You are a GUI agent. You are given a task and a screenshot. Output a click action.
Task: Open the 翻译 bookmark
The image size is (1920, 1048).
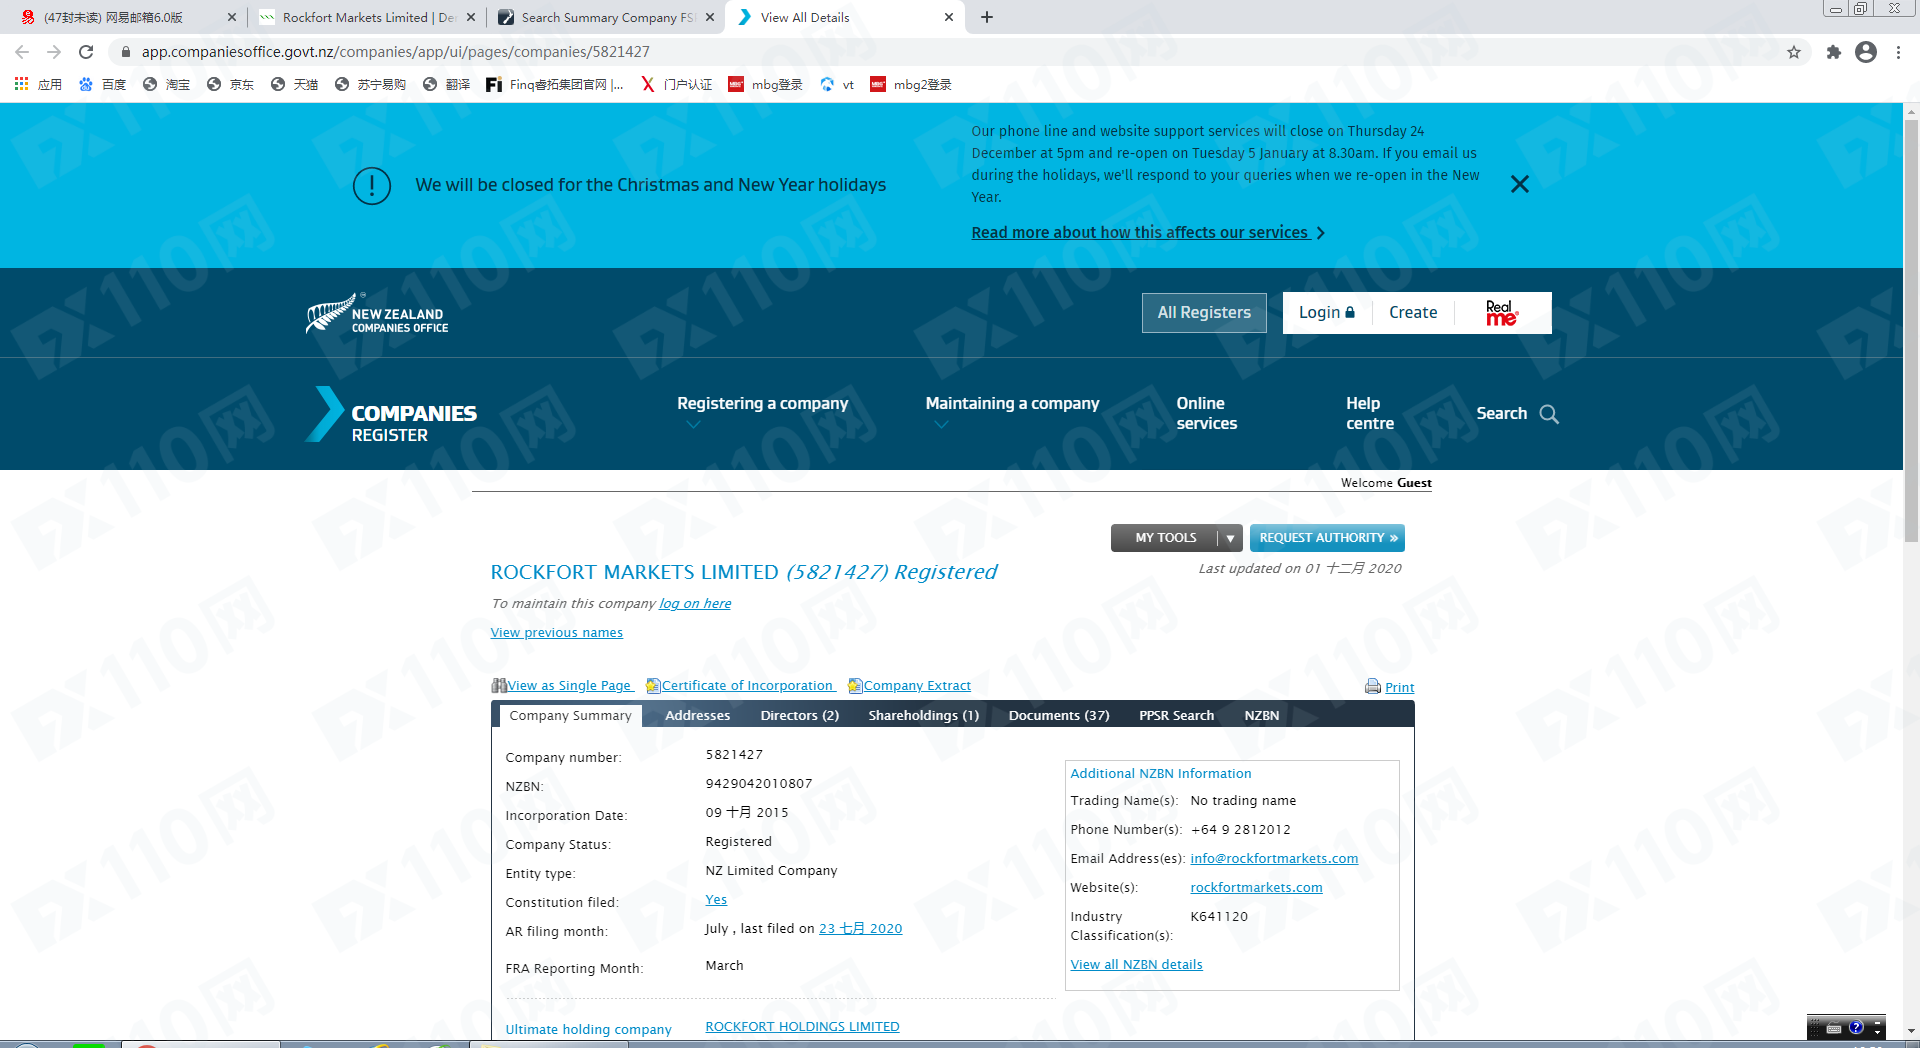(x=447, y=85)
